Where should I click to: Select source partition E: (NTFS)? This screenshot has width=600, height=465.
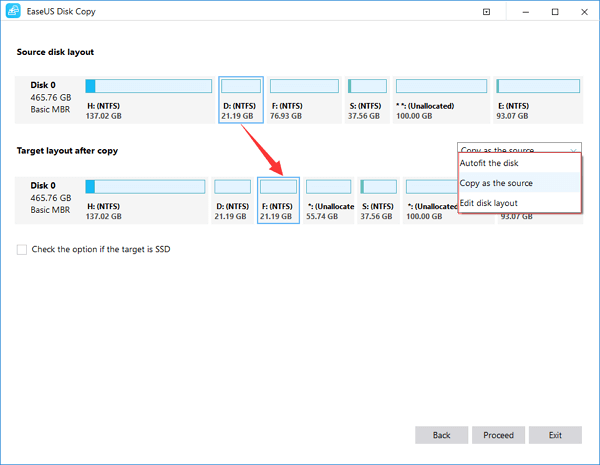538,98
